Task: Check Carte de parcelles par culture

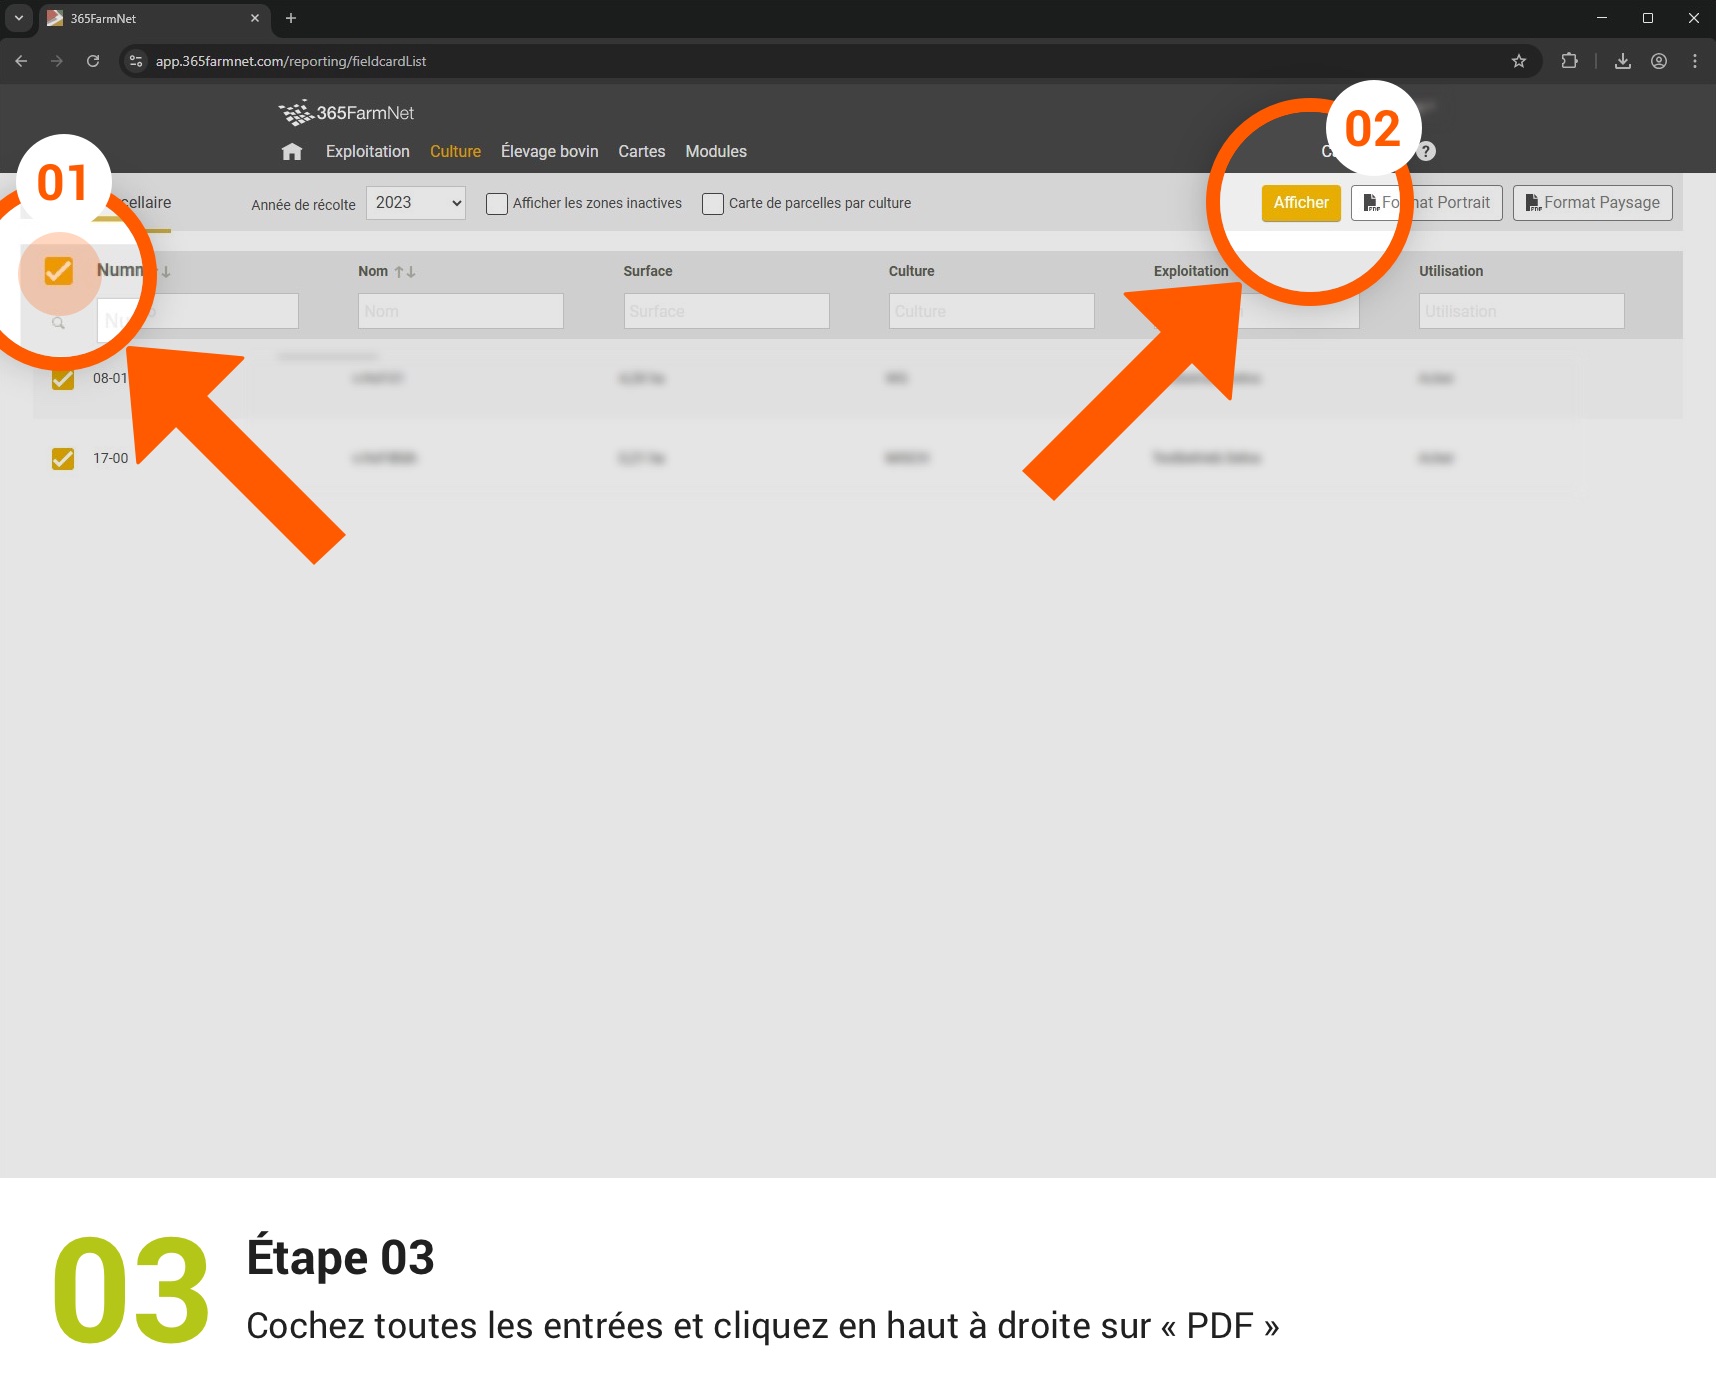Action: 713,204
